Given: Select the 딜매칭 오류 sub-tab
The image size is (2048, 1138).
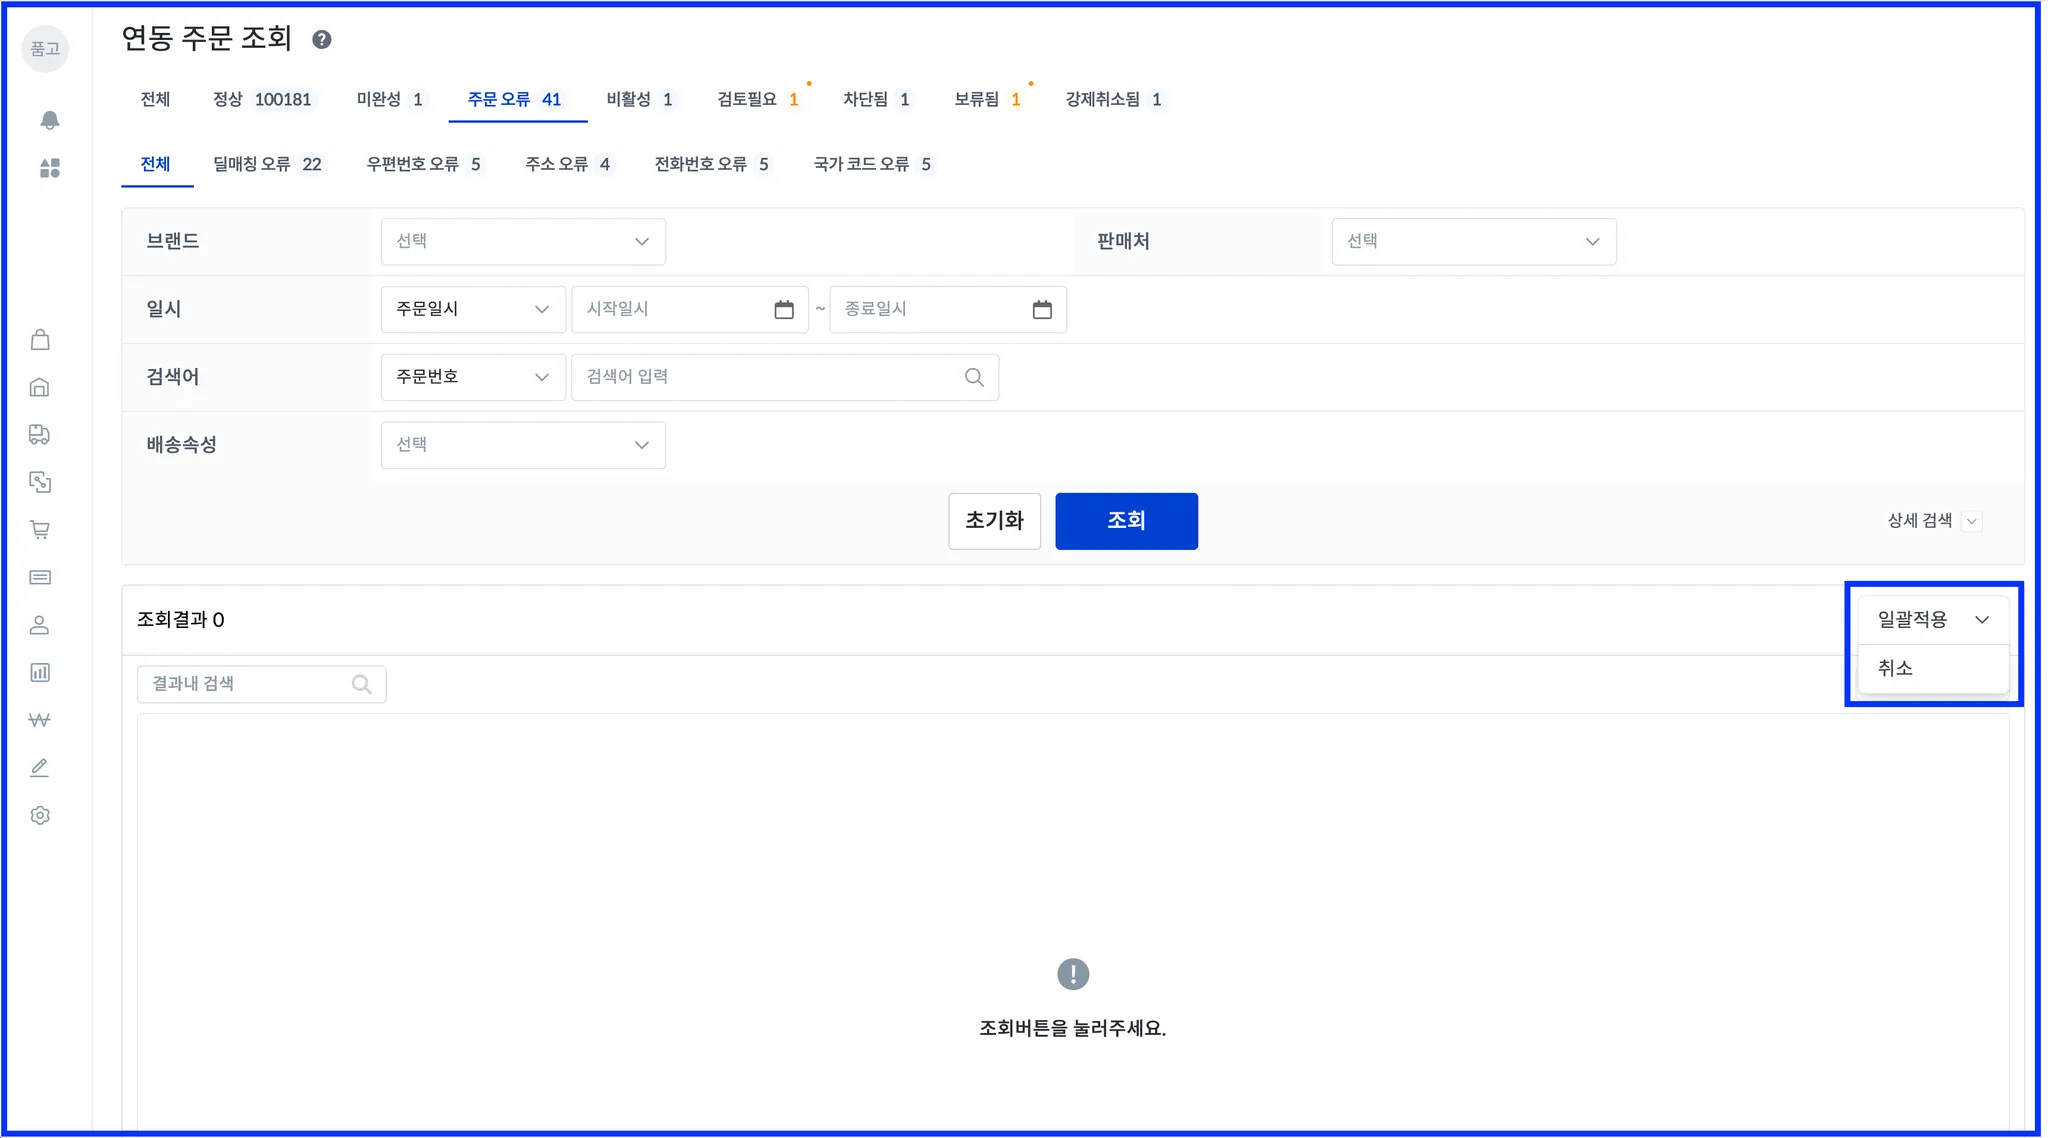Looking at the screenshot, I should pyautogui.click(x=266, y=164).
